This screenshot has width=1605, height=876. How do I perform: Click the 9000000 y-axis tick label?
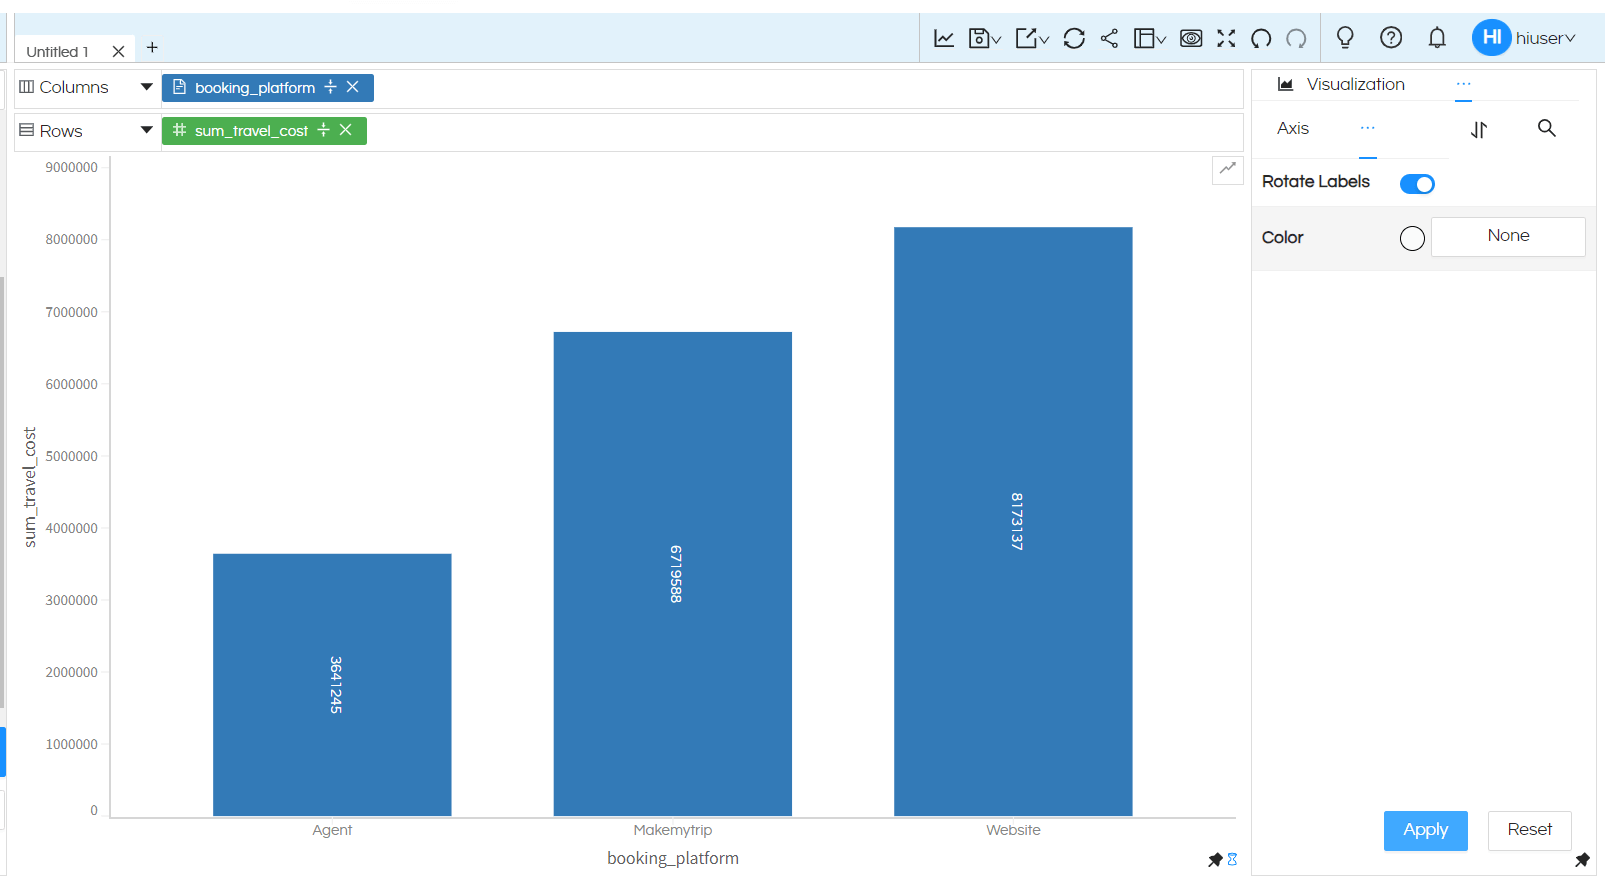pyautogui.click(x=72, y=167)
